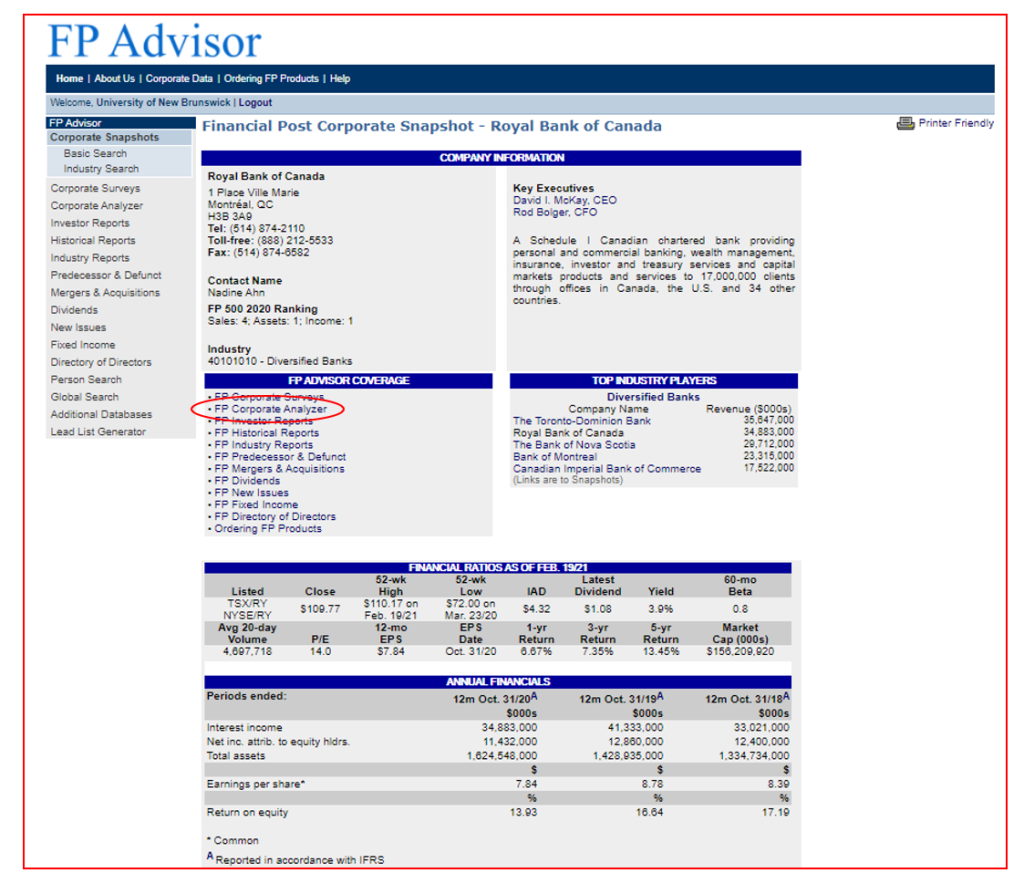Open FP Predecessor & Defunct coverage link
This screenshot has height=873, width=1024.
point(280,457)
